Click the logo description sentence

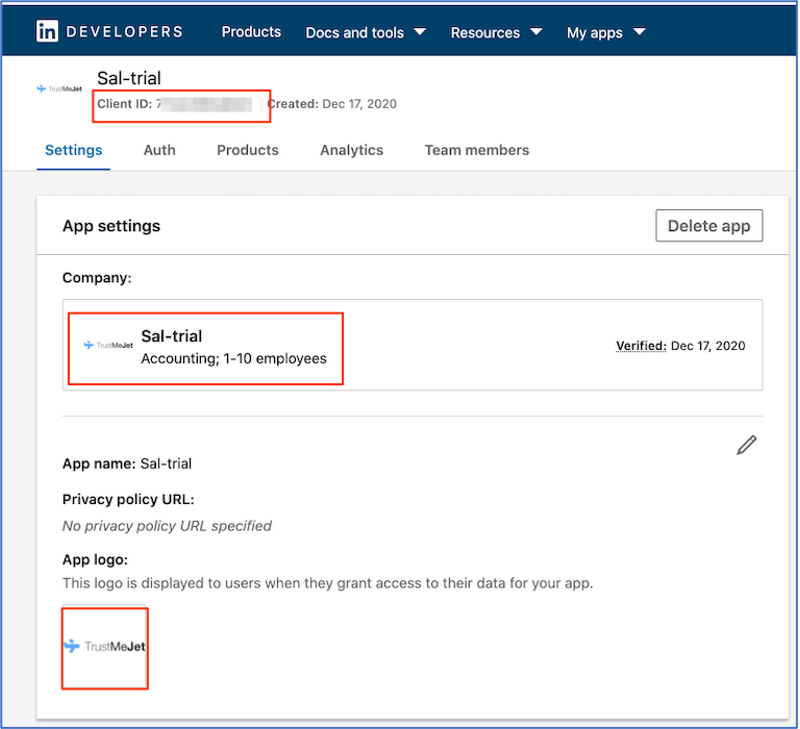[x=328, y=583]
